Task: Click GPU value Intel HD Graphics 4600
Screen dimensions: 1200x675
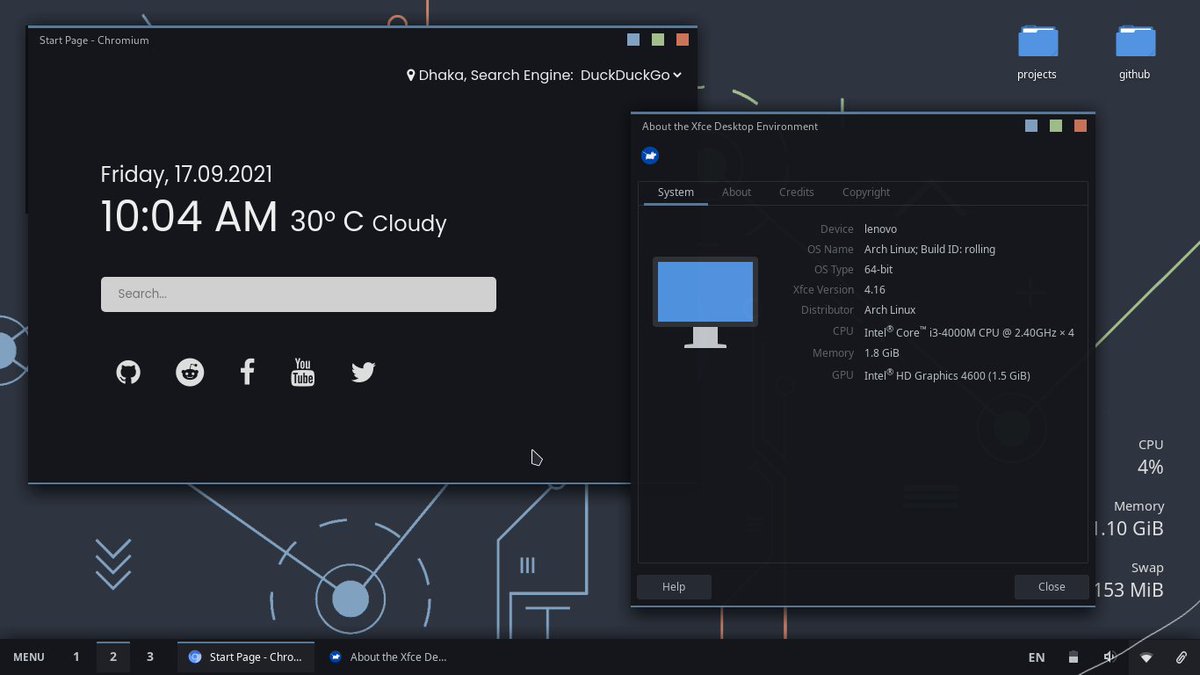Action: coord(947,376)
